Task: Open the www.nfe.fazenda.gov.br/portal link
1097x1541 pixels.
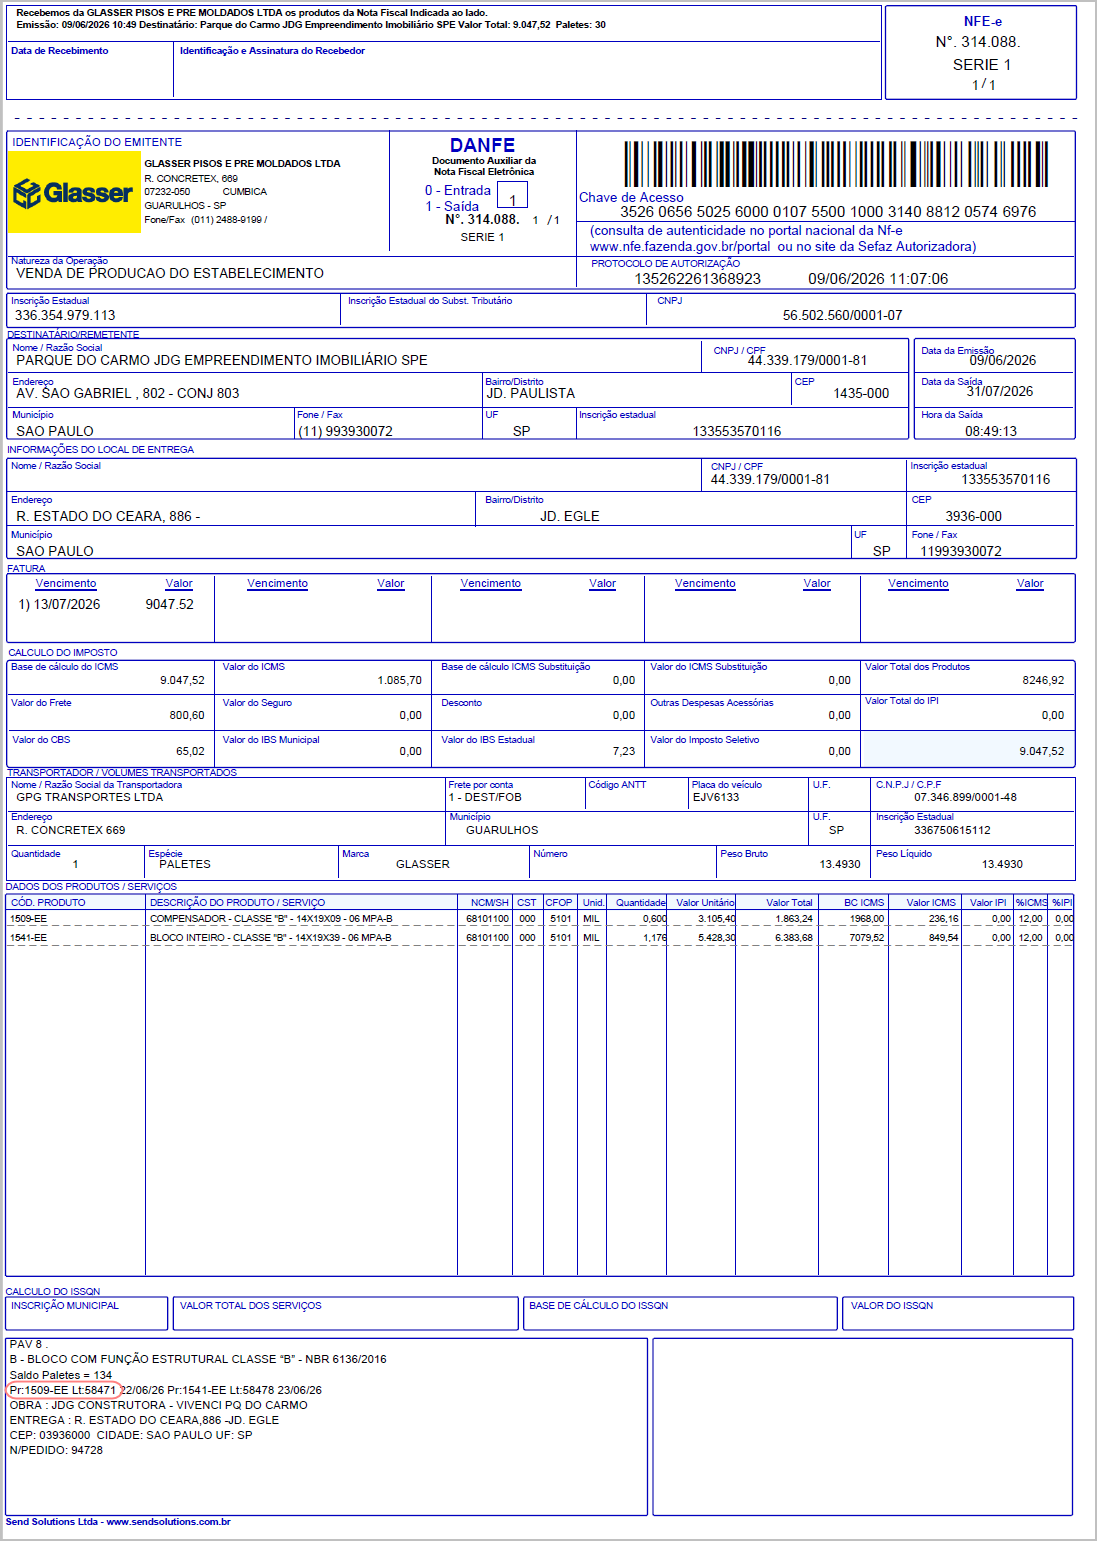Action: [x=680, y=246]
